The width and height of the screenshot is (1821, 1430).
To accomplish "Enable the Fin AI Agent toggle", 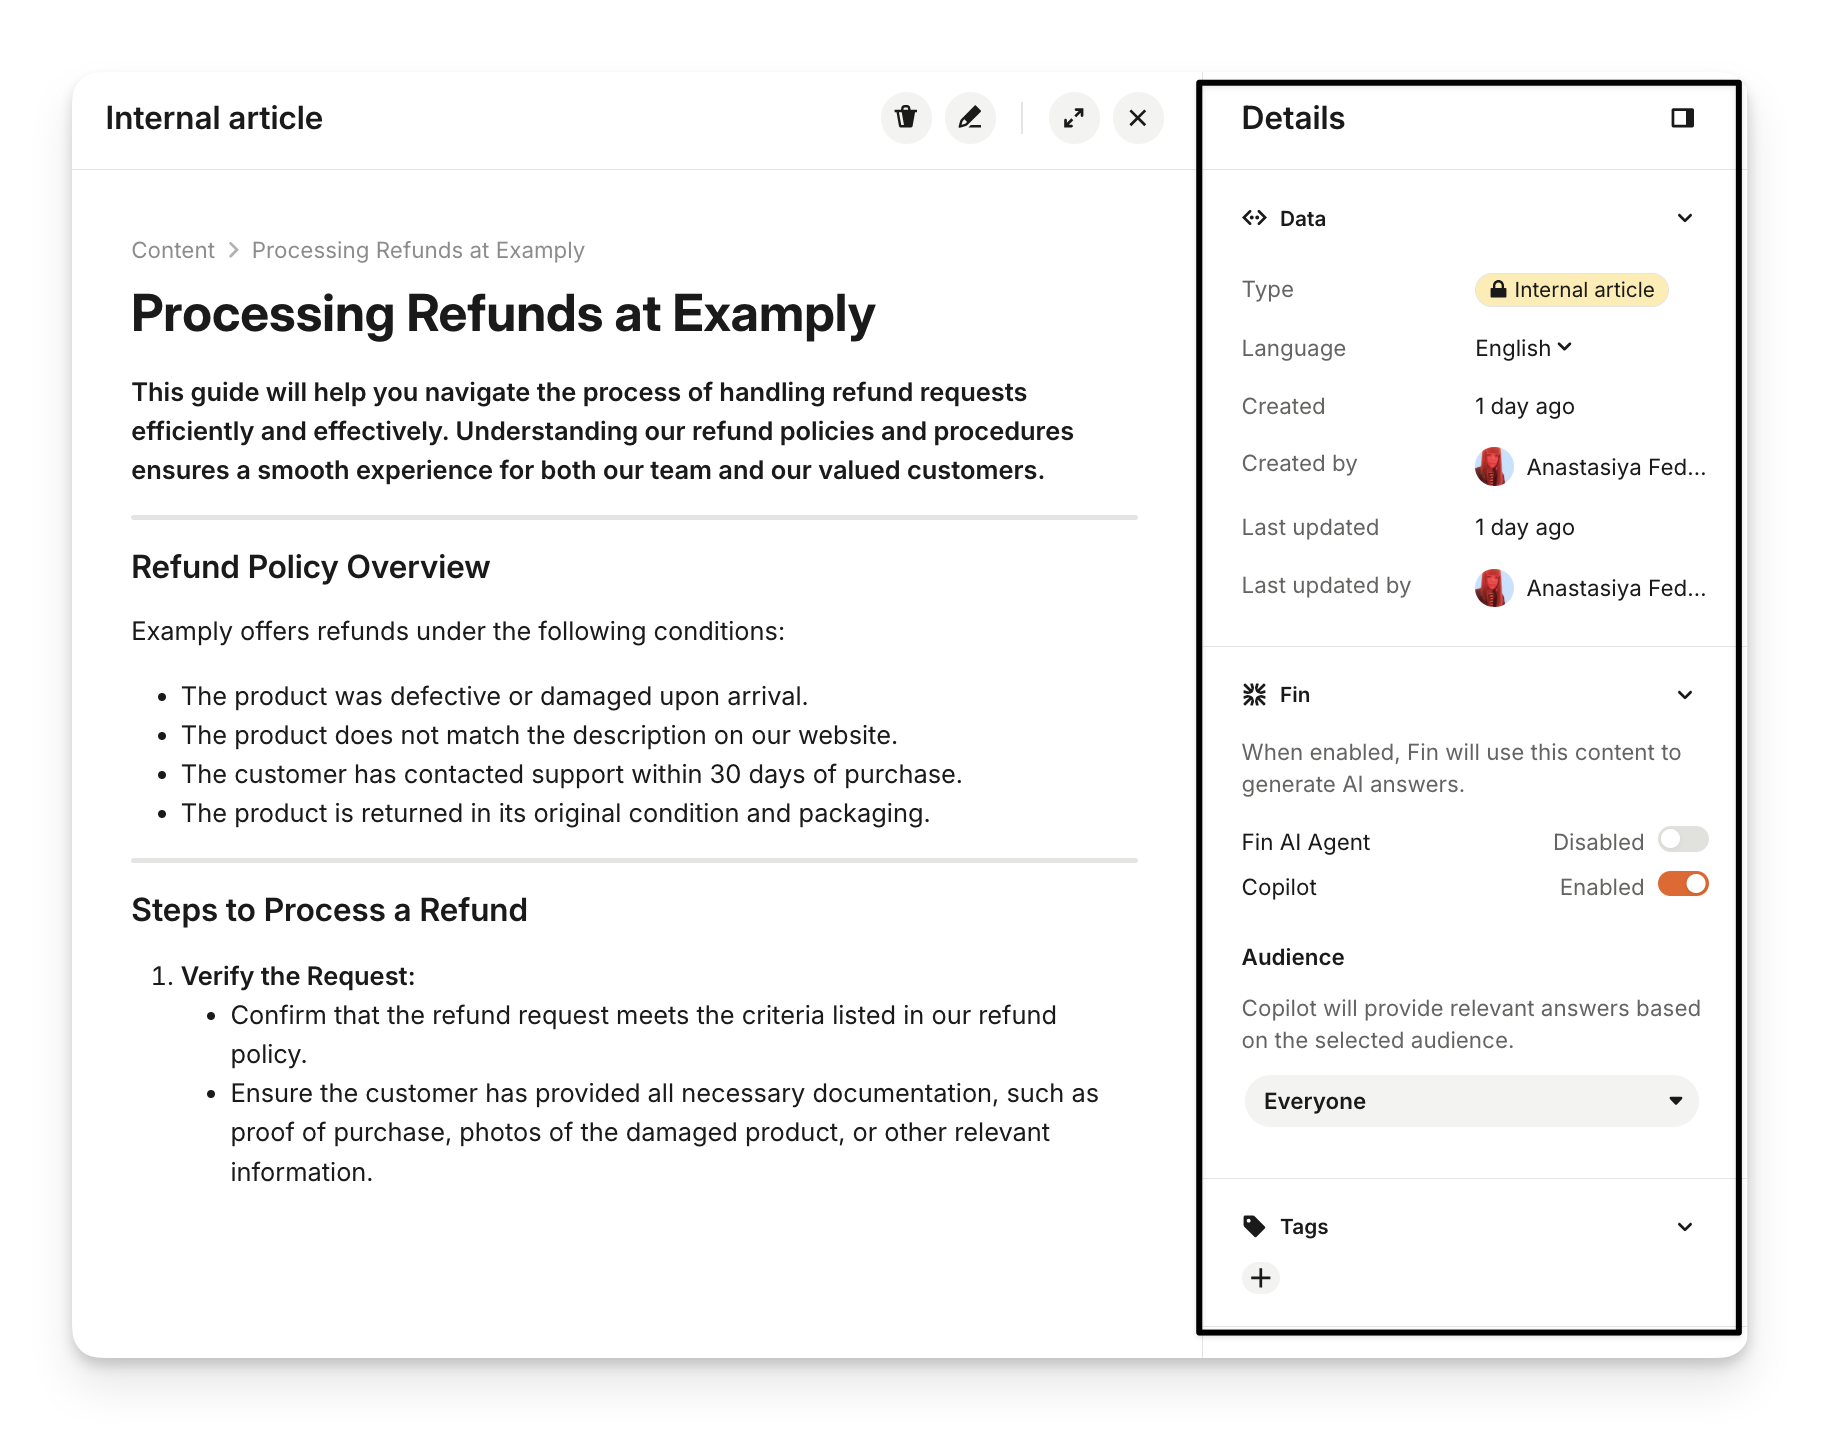I will point(1683,840).
